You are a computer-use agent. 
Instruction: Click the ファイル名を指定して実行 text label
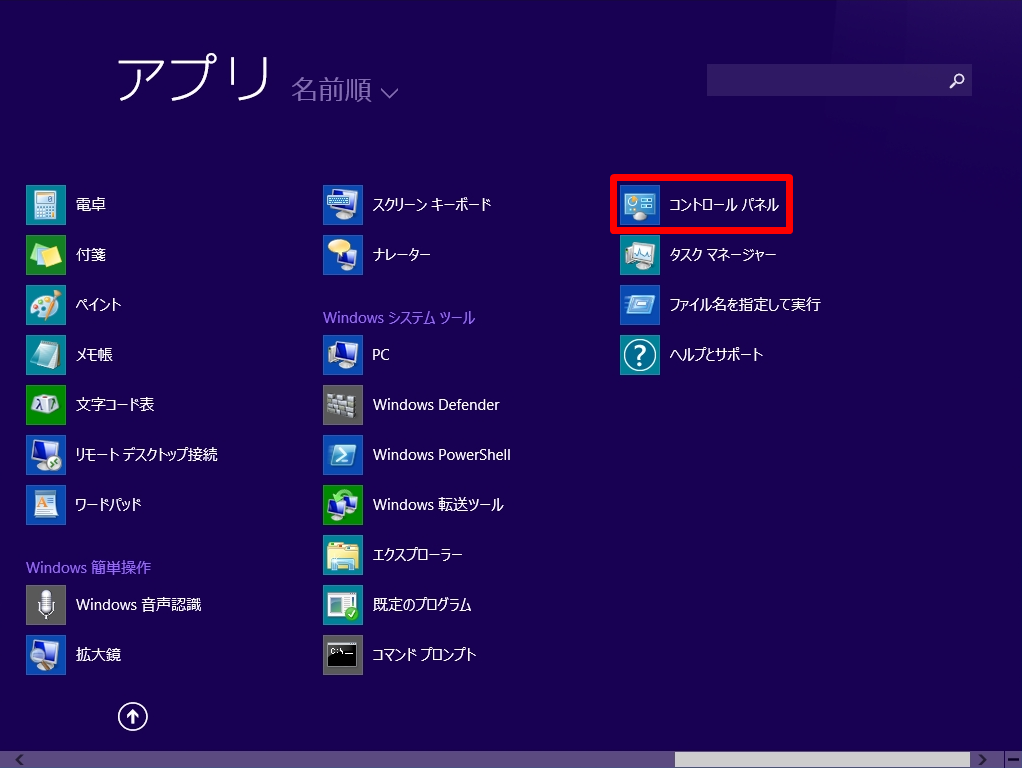745,304
